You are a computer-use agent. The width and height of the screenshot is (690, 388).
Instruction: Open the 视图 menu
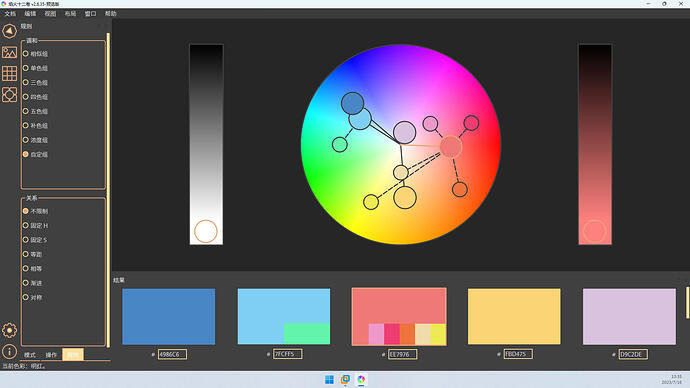(50, 14)
